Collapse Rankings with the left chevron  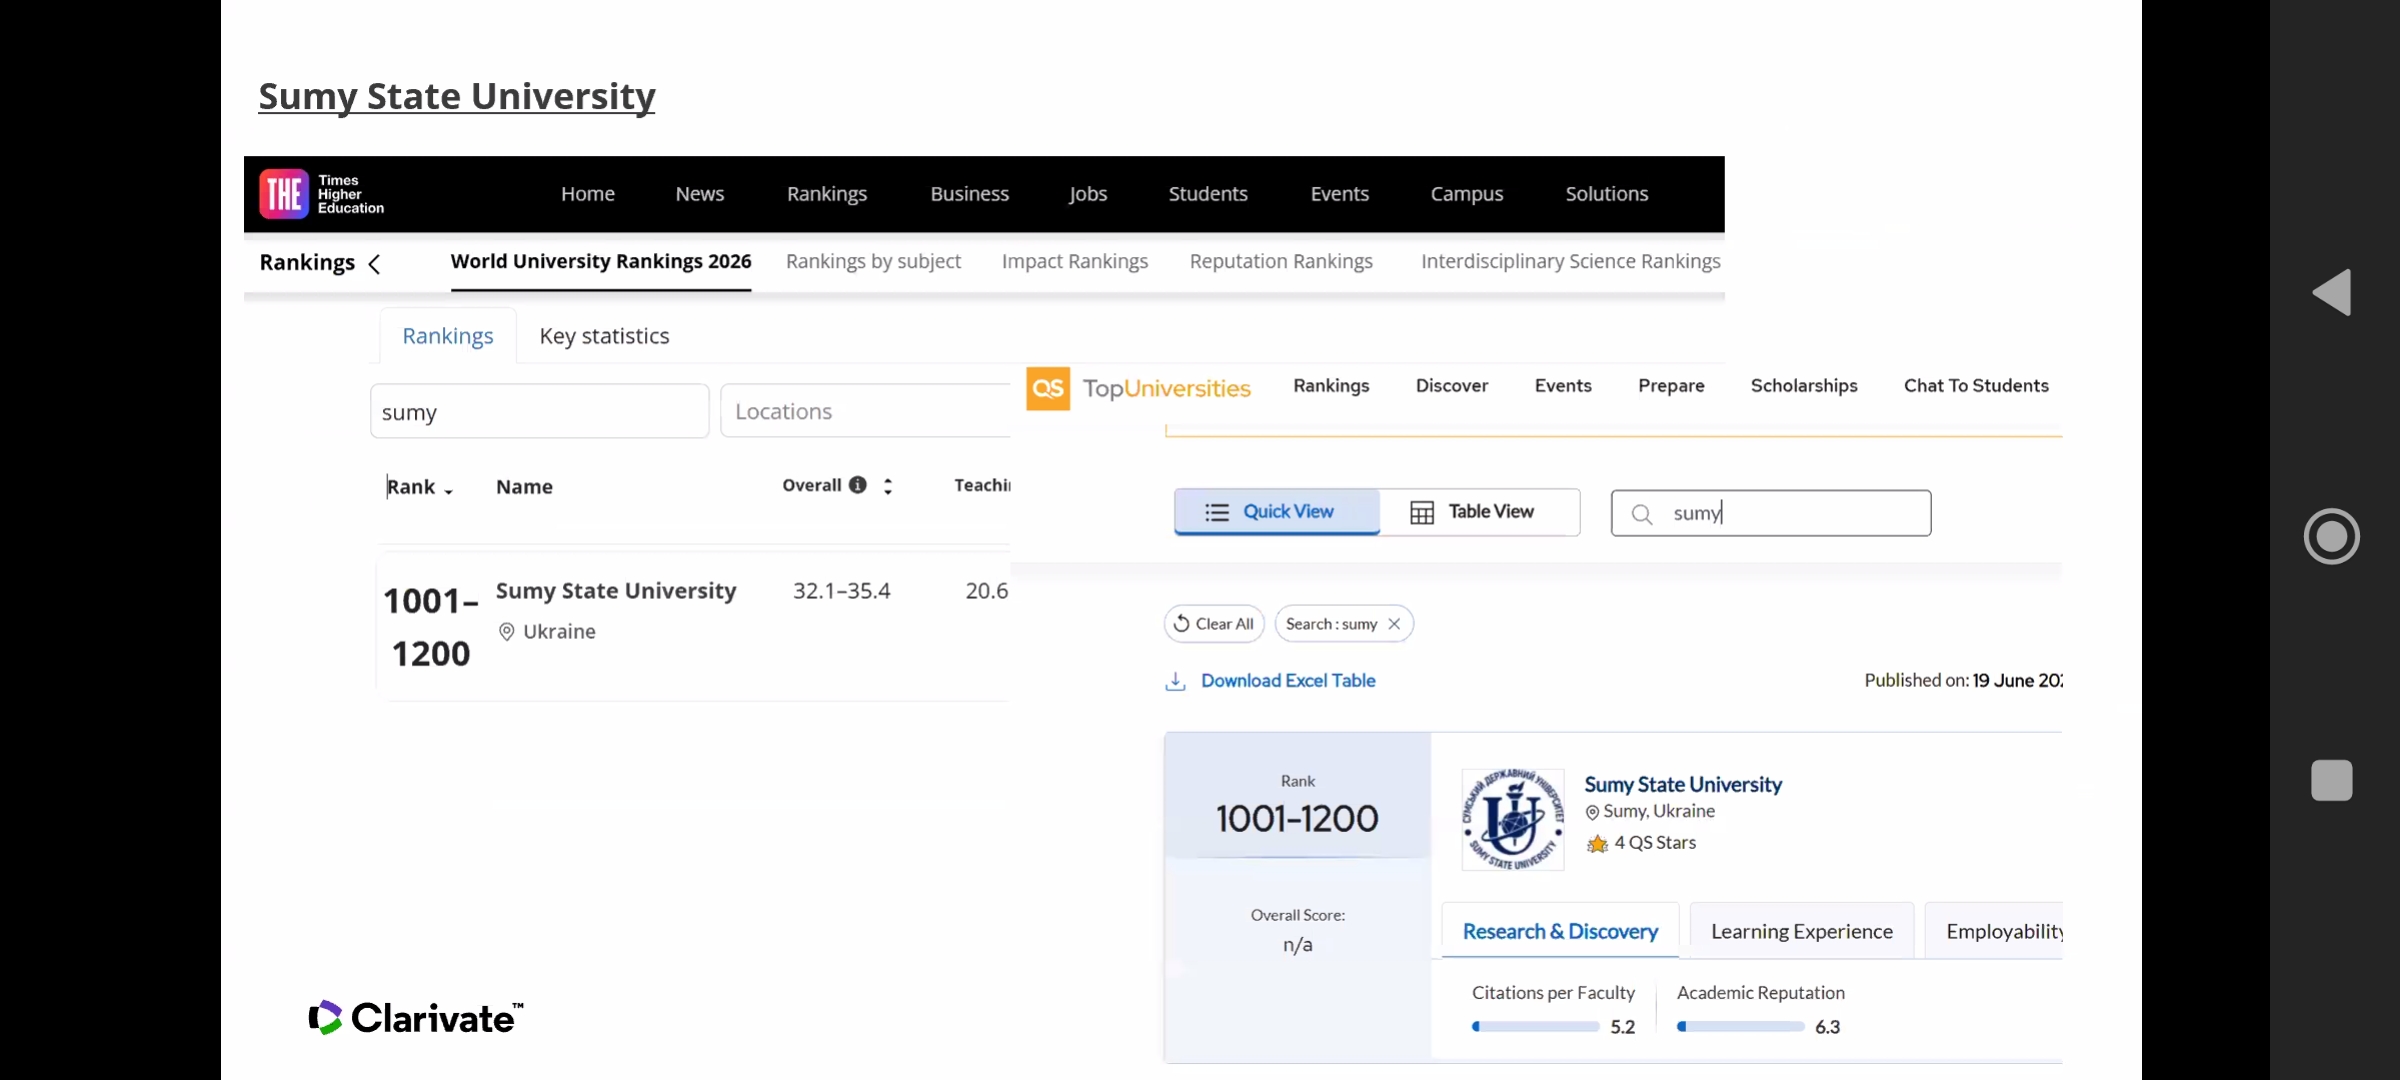pyautogui.click(x=374, y=264)
